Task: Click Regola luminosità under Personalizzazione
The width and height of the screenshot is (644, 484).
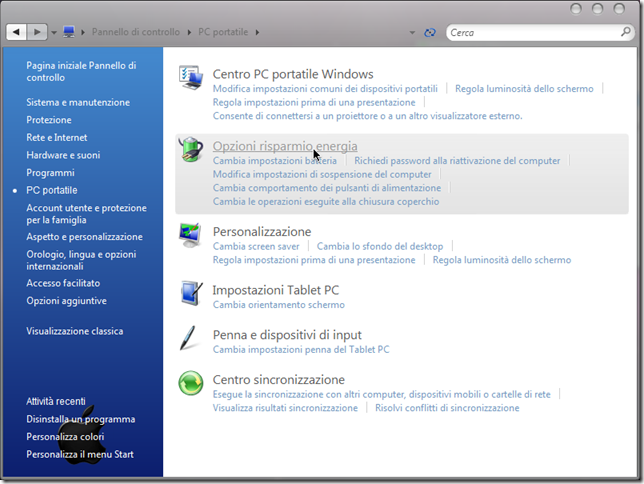Action: [x=502, y=260]
